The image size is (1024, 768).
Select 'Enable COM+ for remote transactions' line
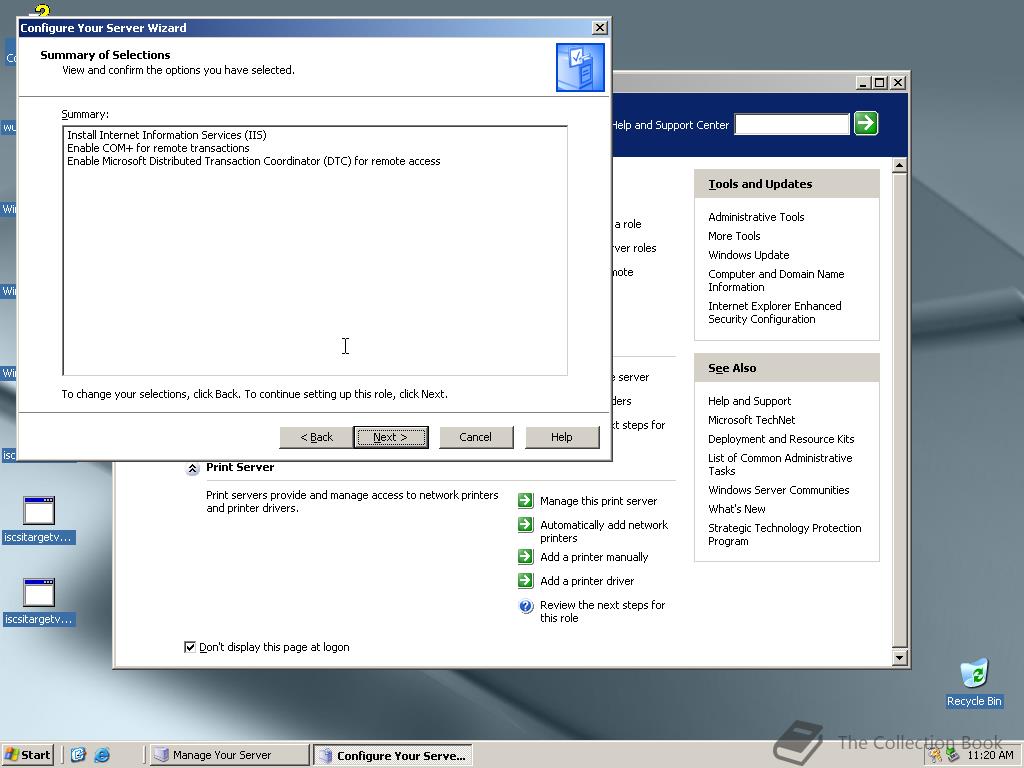coord(158,148)
